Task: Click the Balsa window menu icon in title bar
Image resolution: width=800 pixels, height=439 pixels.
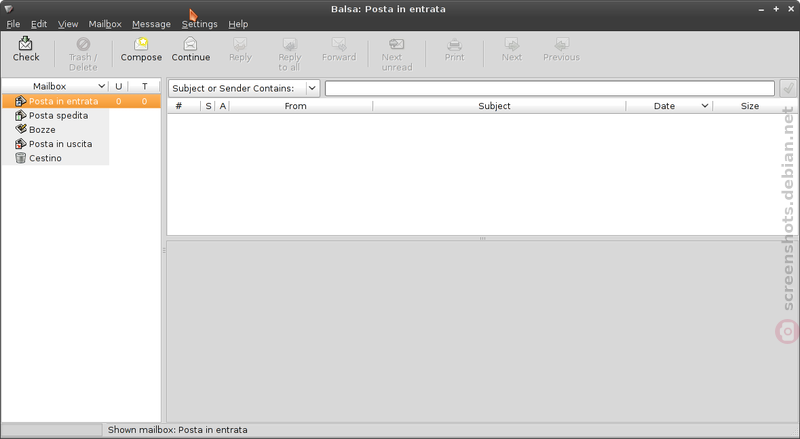Action: click(9, 9)
